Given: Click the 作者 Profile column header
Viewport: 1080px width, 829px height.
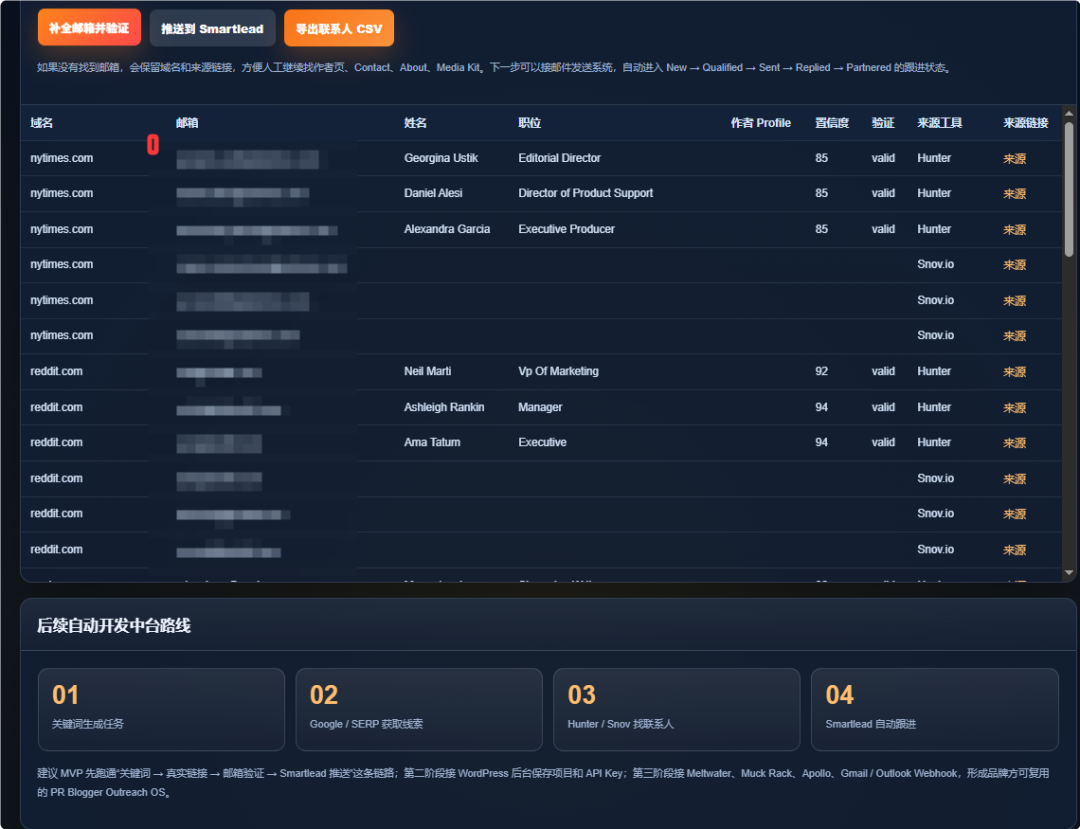Looking at the screenshot, I should [x=760, y=123].
